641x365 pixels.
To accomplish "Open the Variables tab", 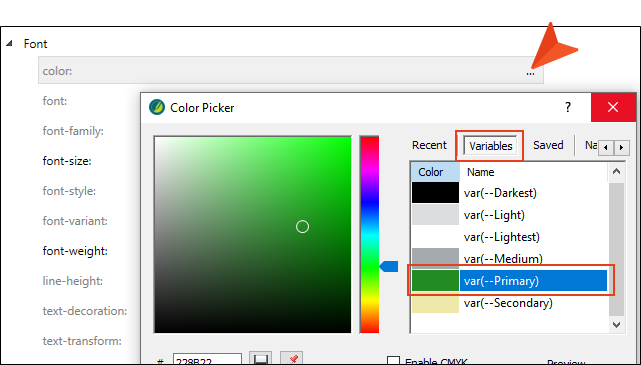I will coord(491,146).
